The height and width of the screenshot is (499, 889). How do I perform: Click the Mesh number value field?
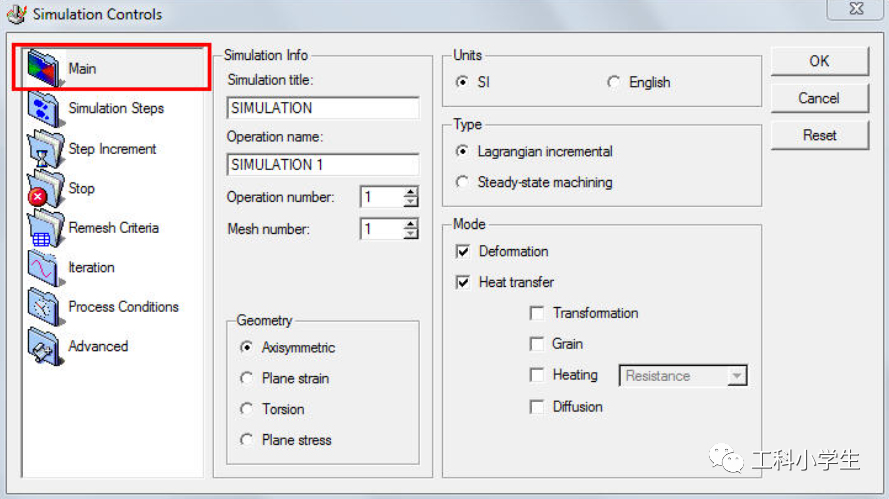382,229
